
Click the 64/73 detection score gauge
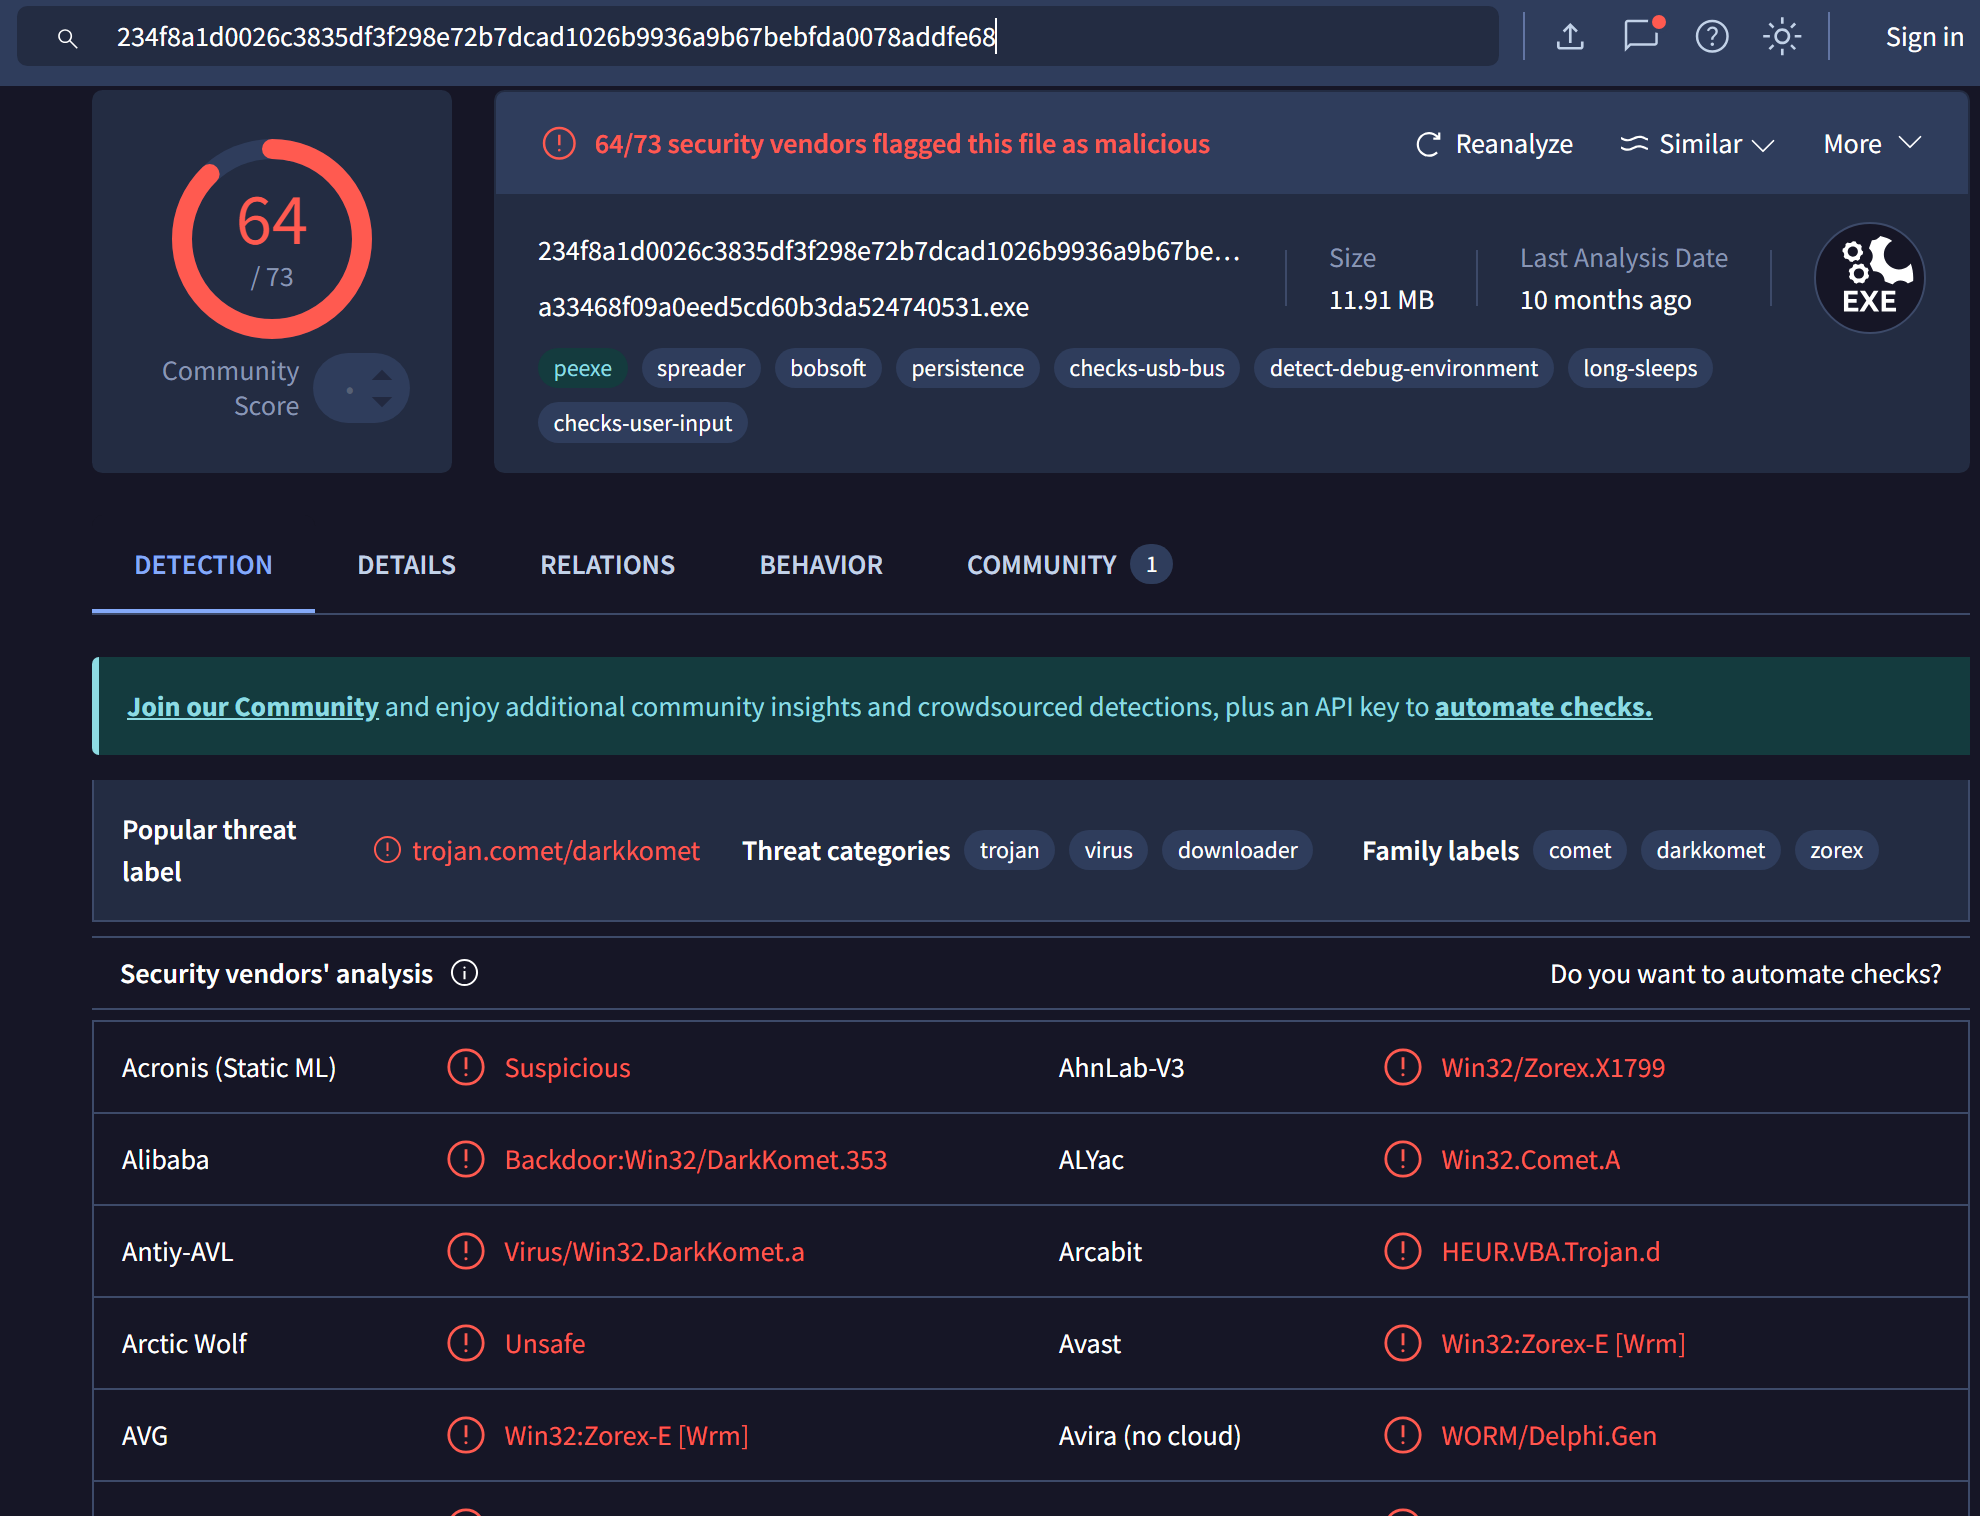[272, 239]
